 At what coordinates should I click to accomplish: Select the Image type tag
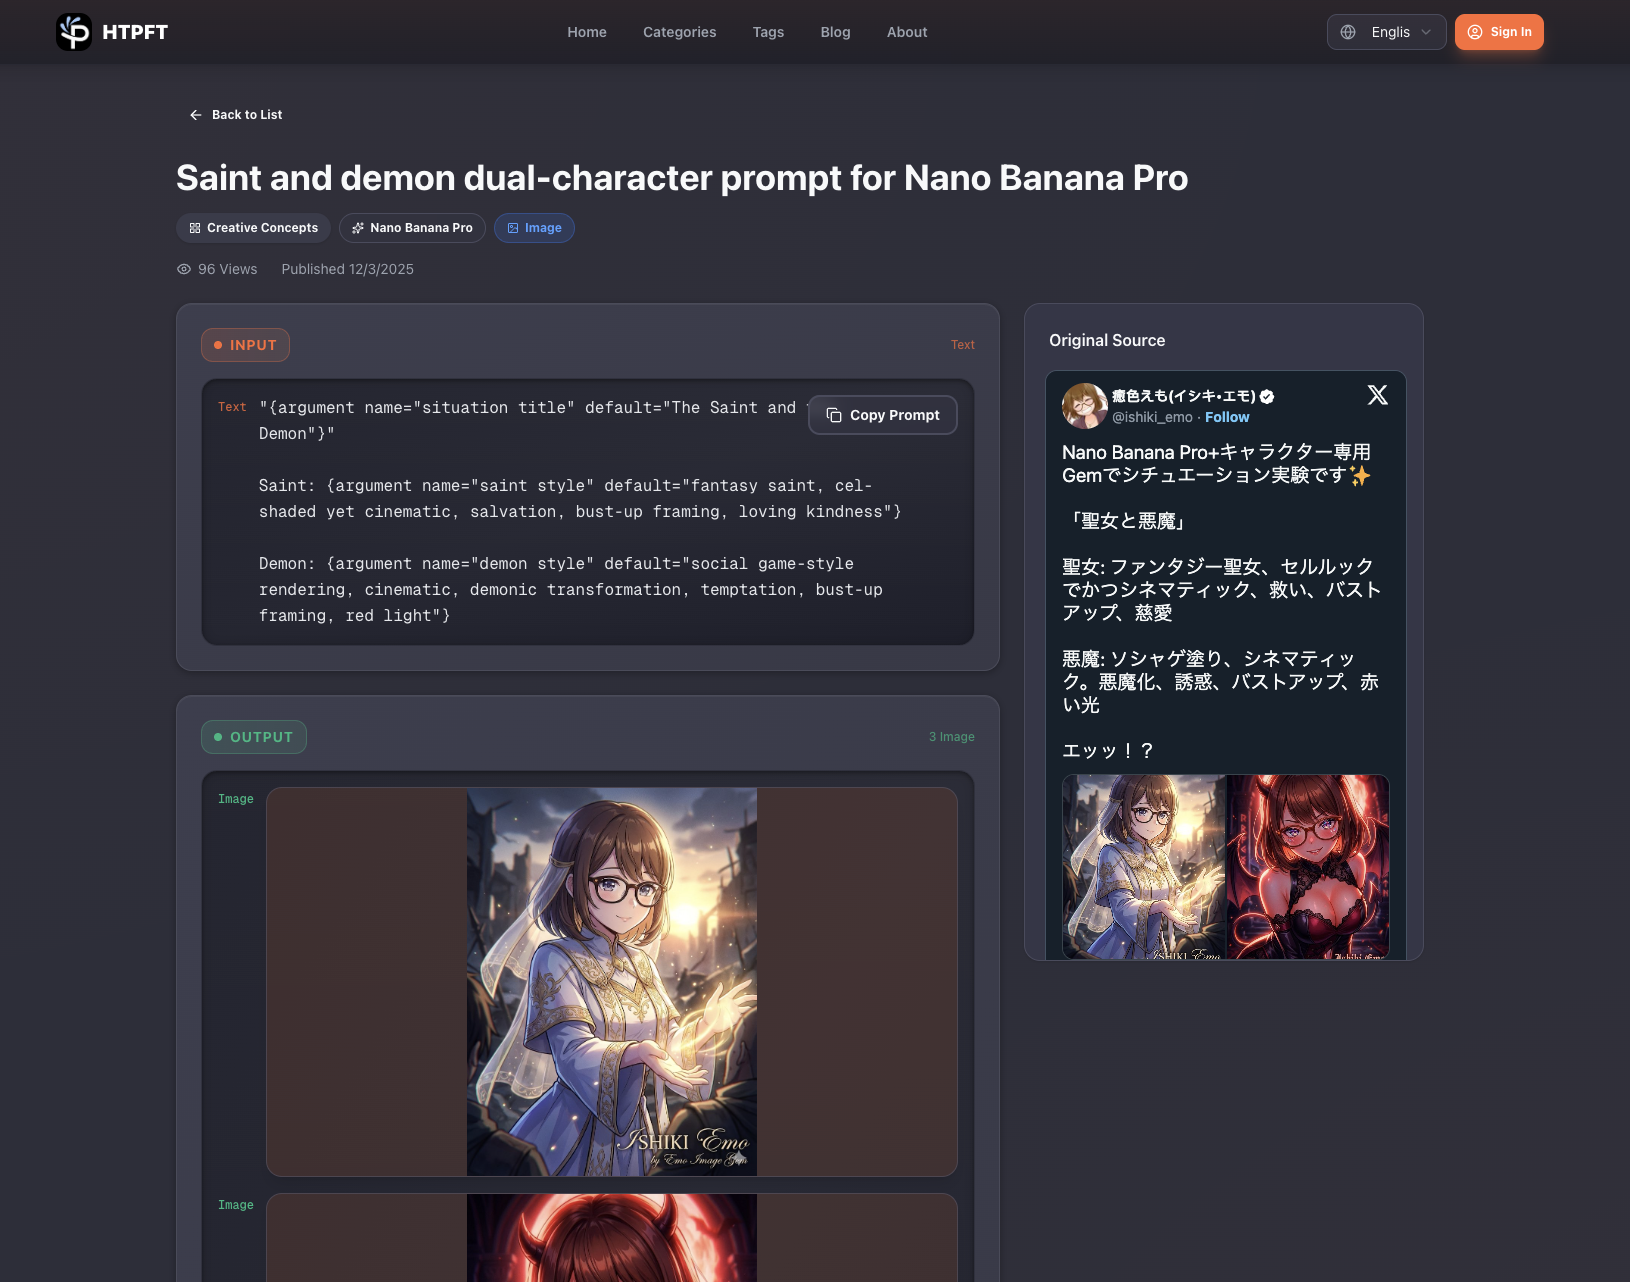(x=534, y=228)
